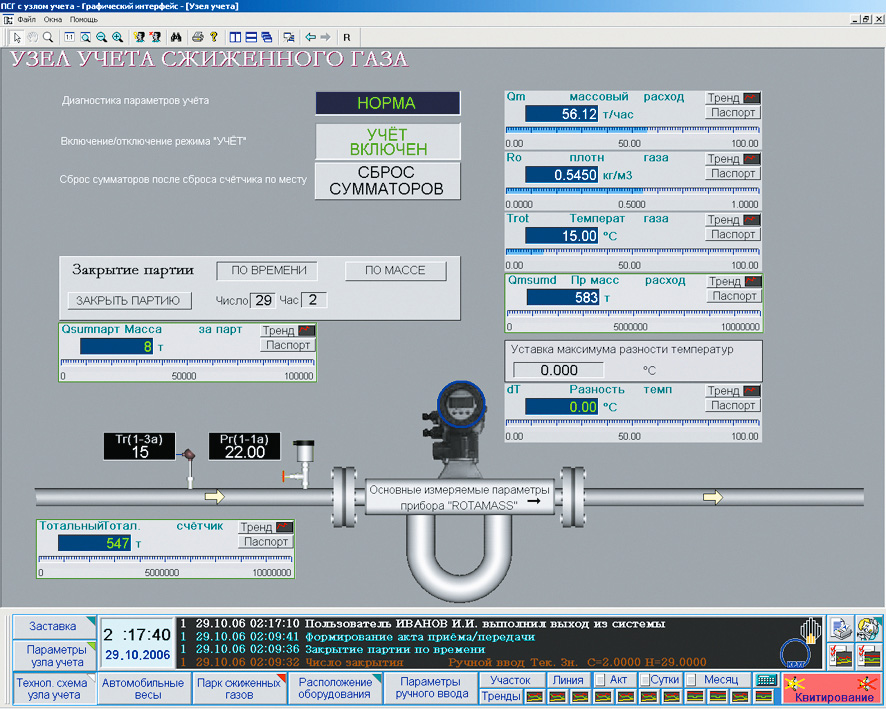Select batch closing ПО ВРЕМЕНИ
Viewport: 886px width, 709px height.
click(267, 271)
